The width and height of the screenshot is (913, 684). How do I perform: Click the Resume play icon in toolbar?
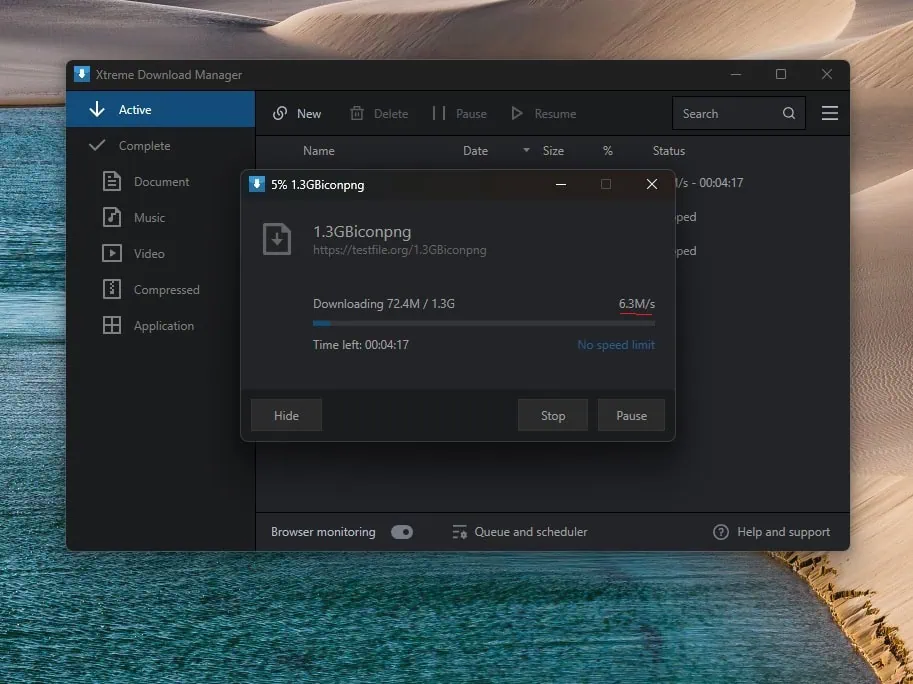click(x=516, y=114)
